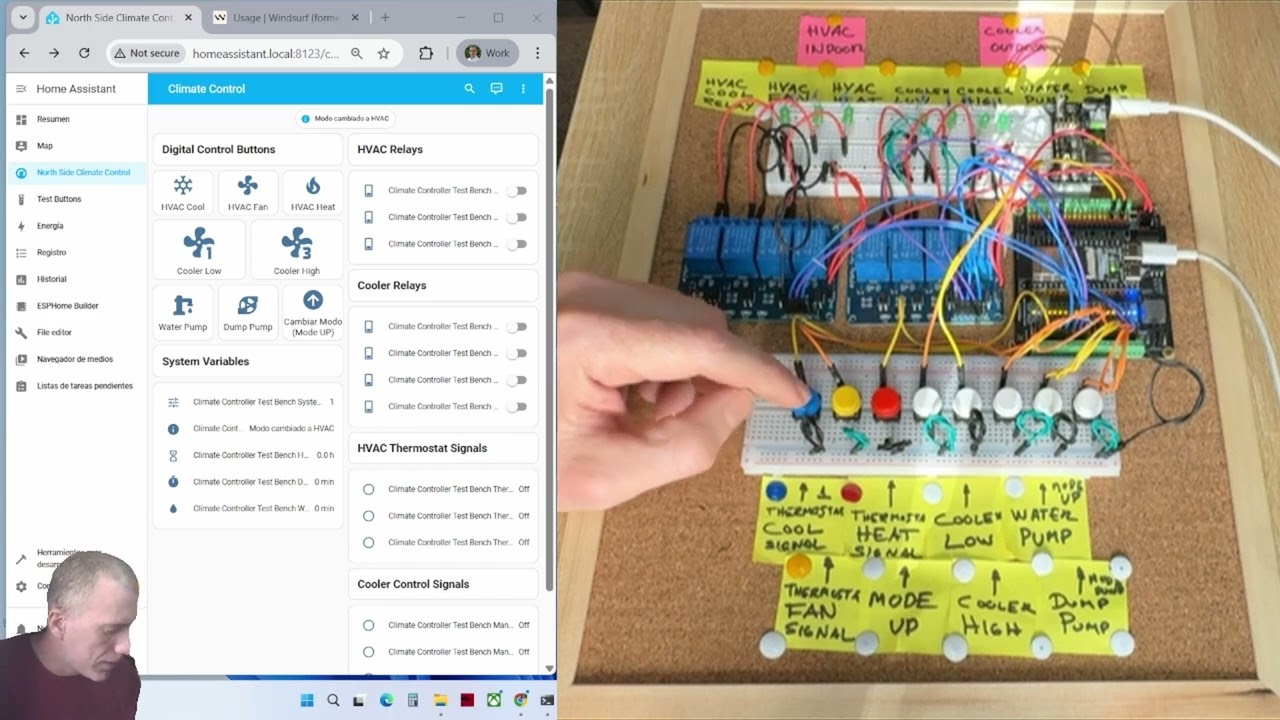Screen dimensions: 1280x720
Task: Open the row showing 0.0 h
Action: tap(248, 455)
